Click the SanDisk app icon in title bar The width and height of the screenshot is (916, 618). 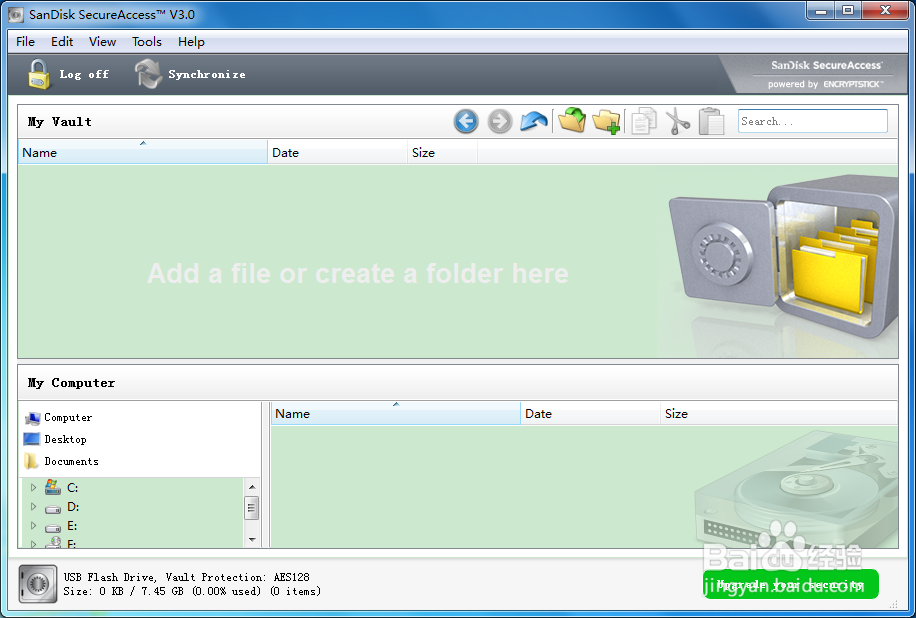(x=16, y=15)
